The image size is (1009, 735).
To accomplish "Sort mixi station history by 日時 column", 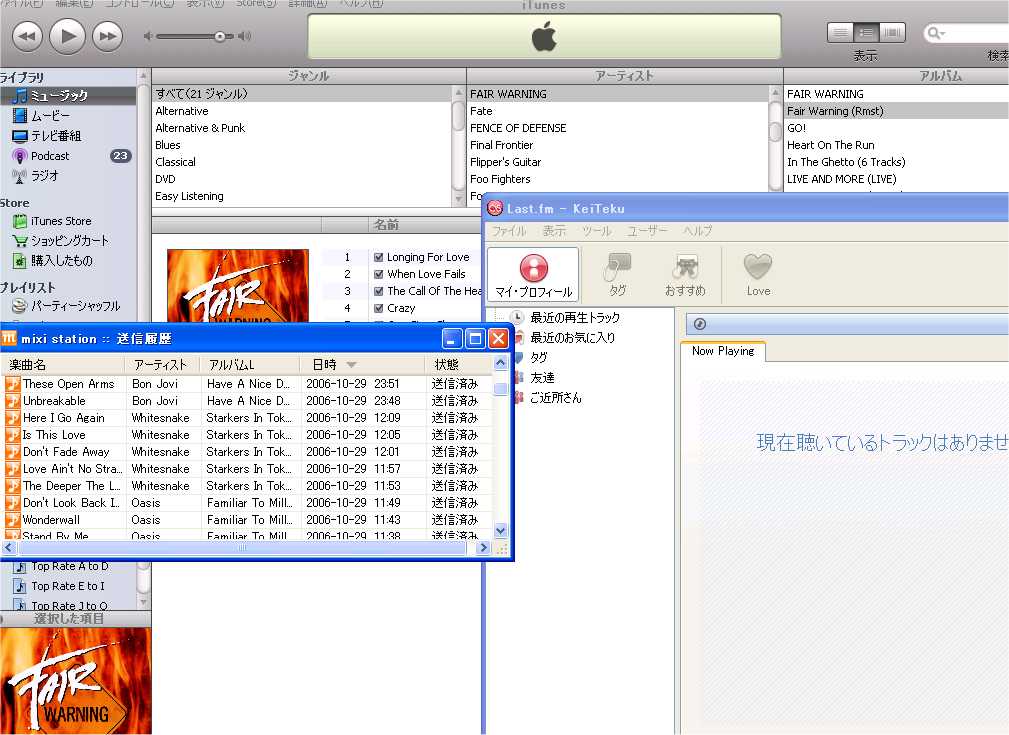I will [363, 365].
